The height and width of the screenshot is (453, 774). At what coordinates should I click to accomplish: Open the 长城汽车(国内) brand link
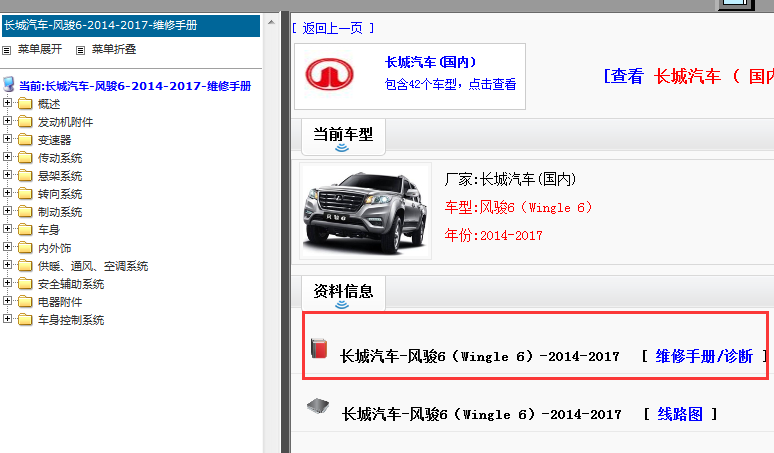pos(430,62)
